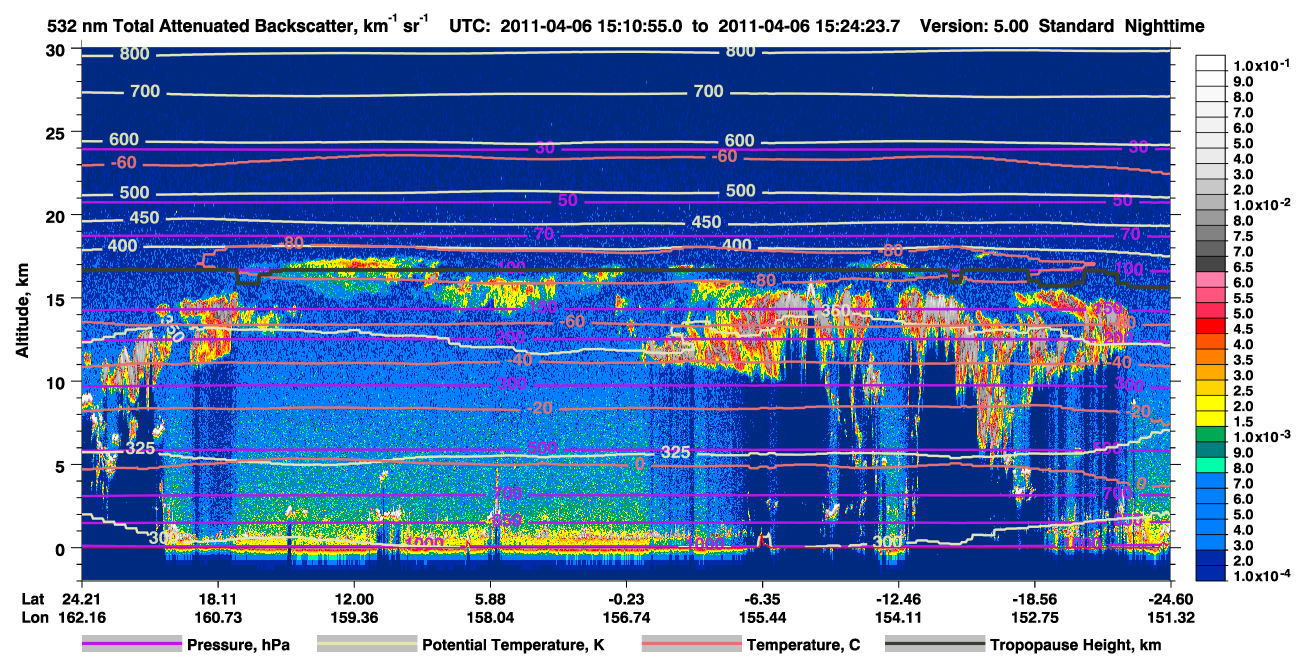1300x667 pixels.
Task: Click longitude value '160.73'
Action: coord(217,617)
